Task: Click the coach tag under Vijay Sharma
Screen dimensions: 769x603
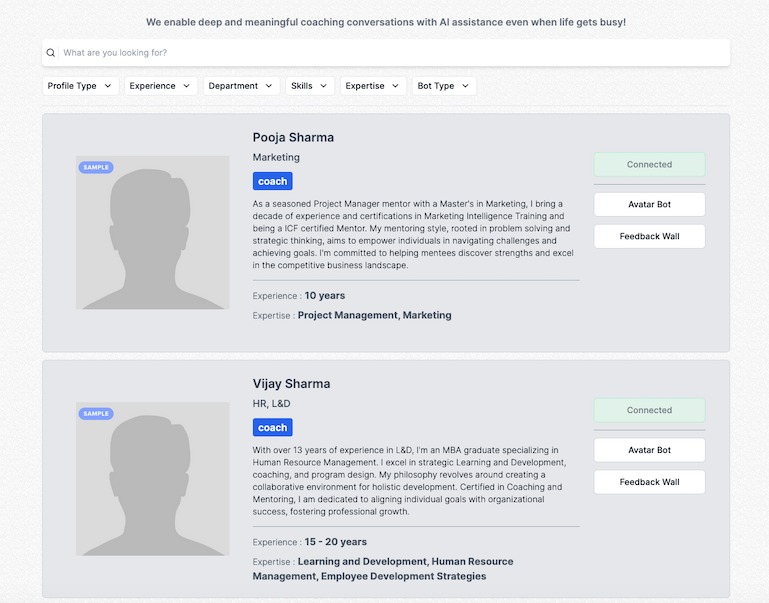Action: coord(272,427)
